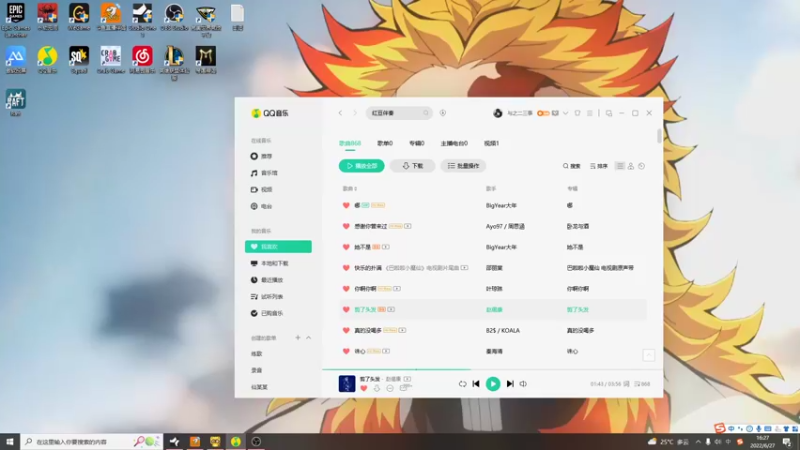Select the 歌单0 tab

(385, 143)
